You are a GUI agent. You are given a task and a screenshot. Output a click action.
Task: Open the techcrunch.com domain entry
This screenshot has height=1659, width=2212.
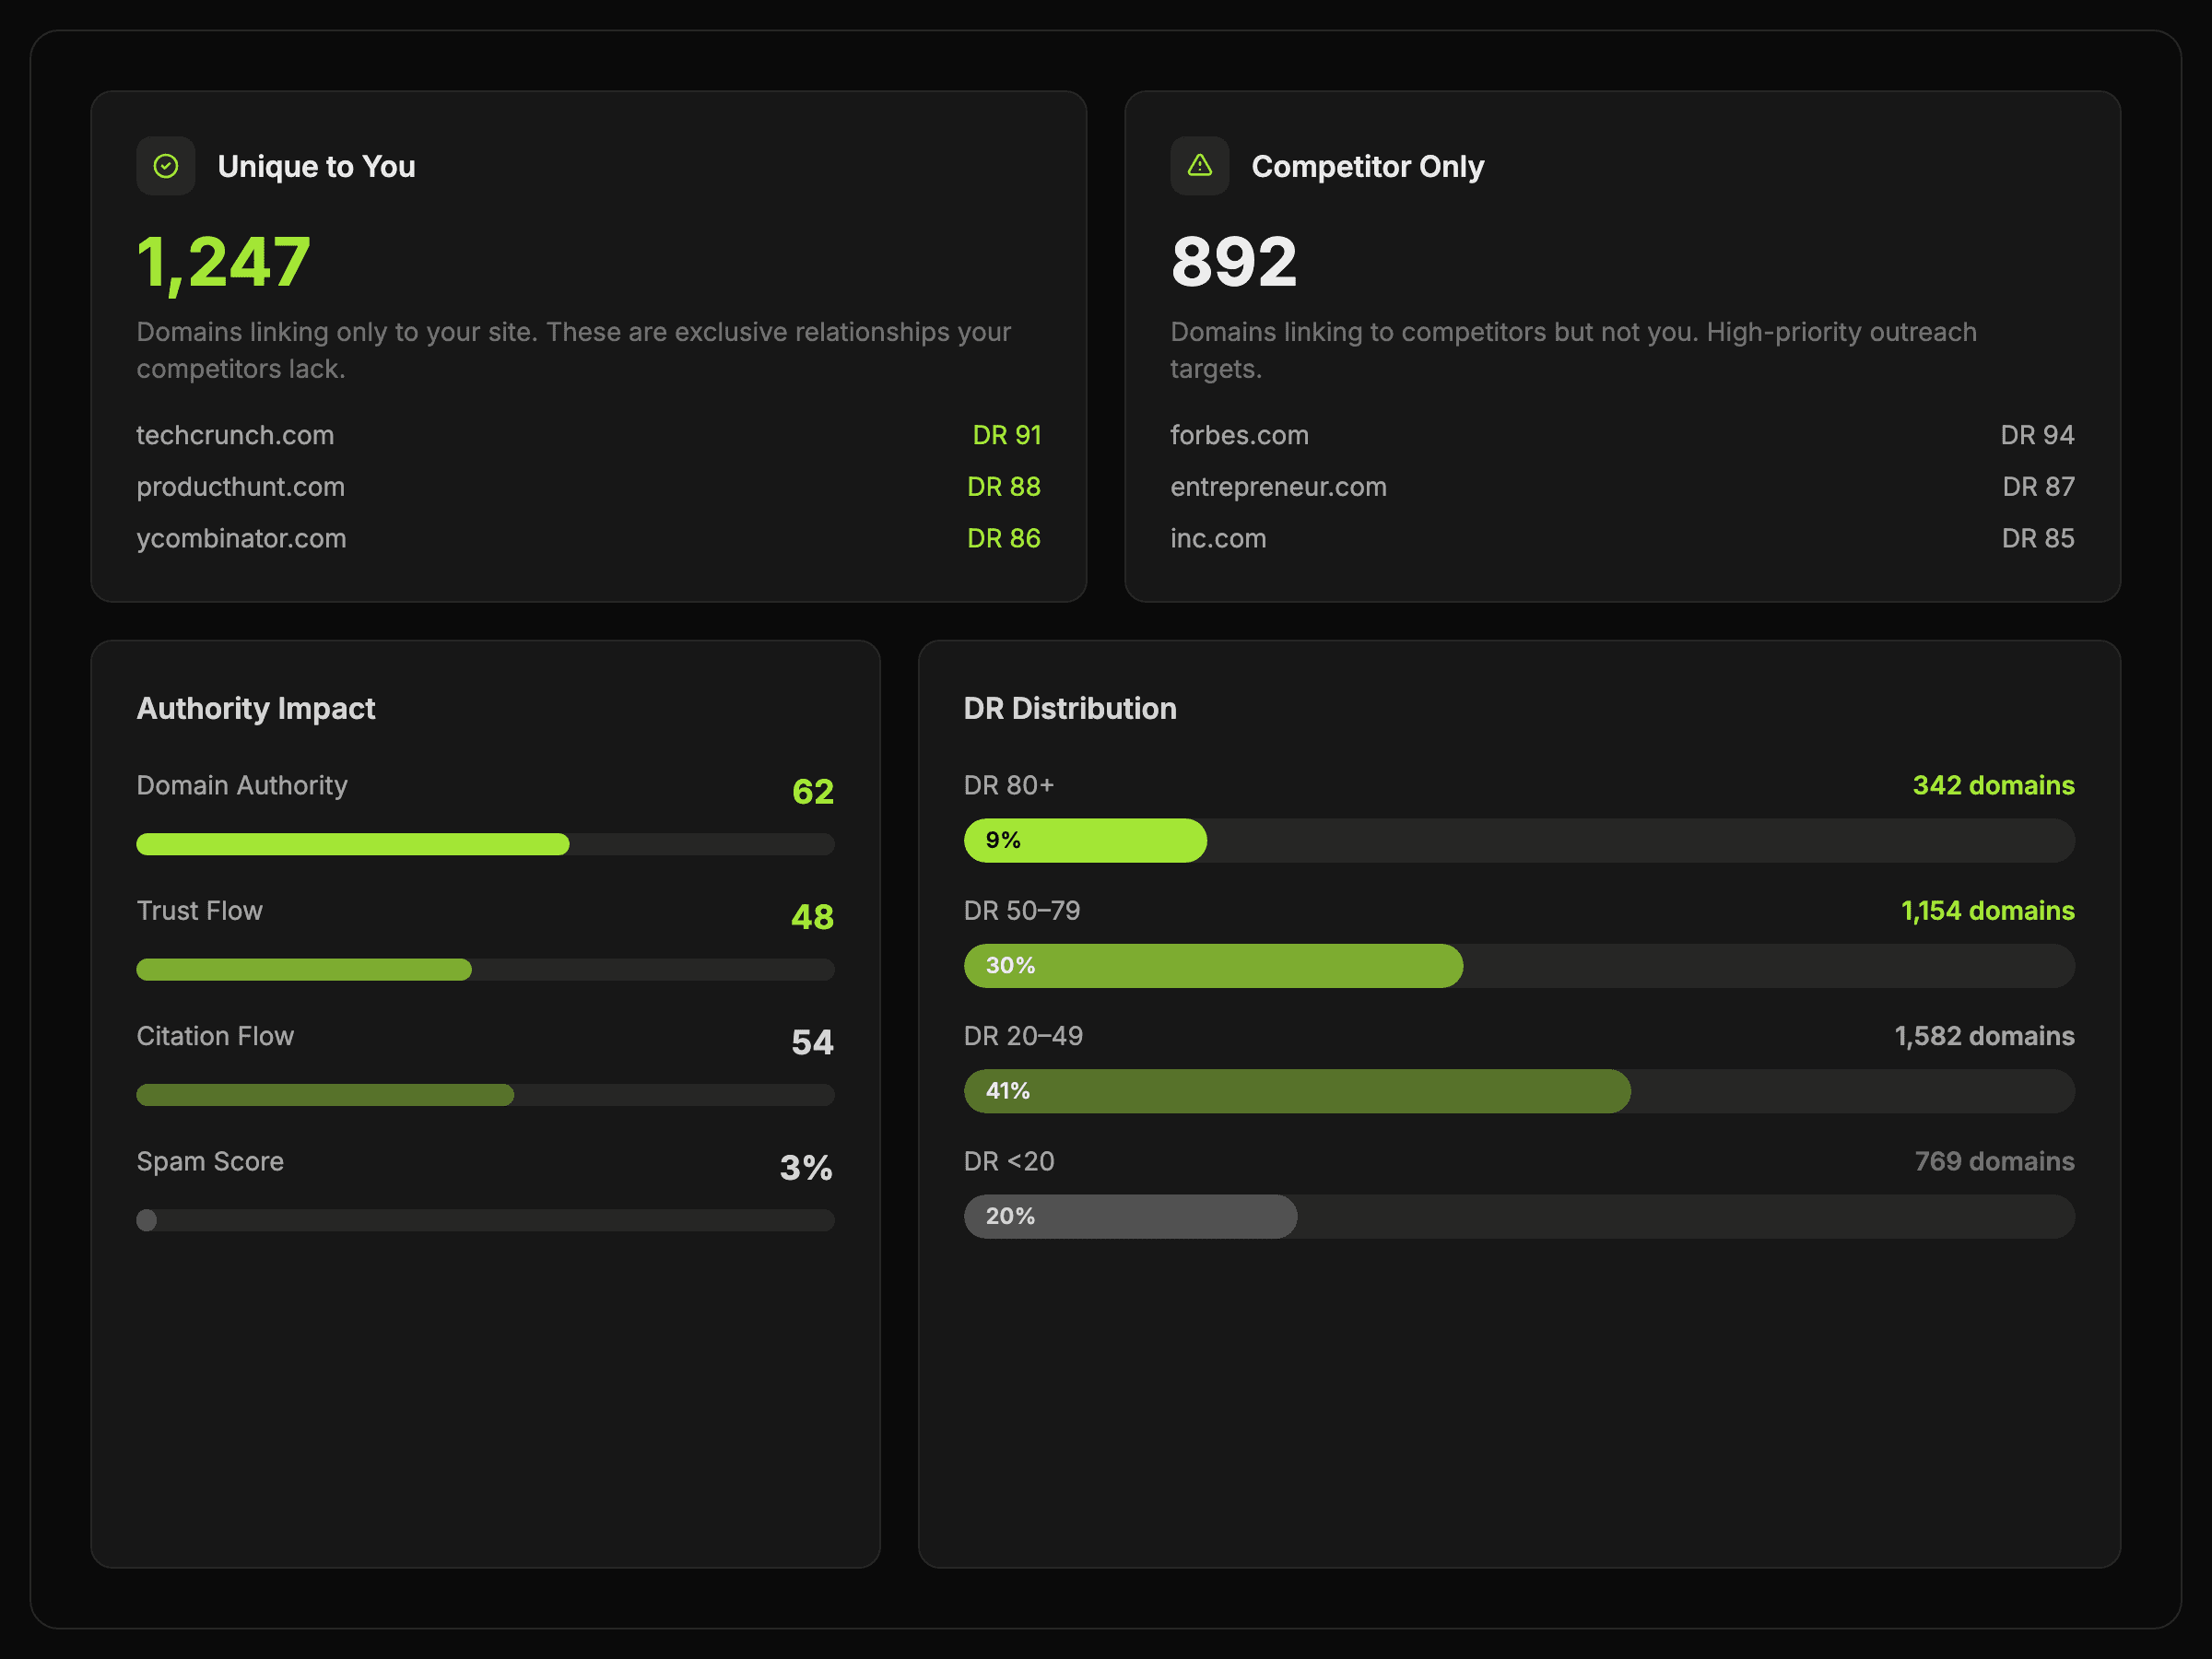[x=235, y=435]
